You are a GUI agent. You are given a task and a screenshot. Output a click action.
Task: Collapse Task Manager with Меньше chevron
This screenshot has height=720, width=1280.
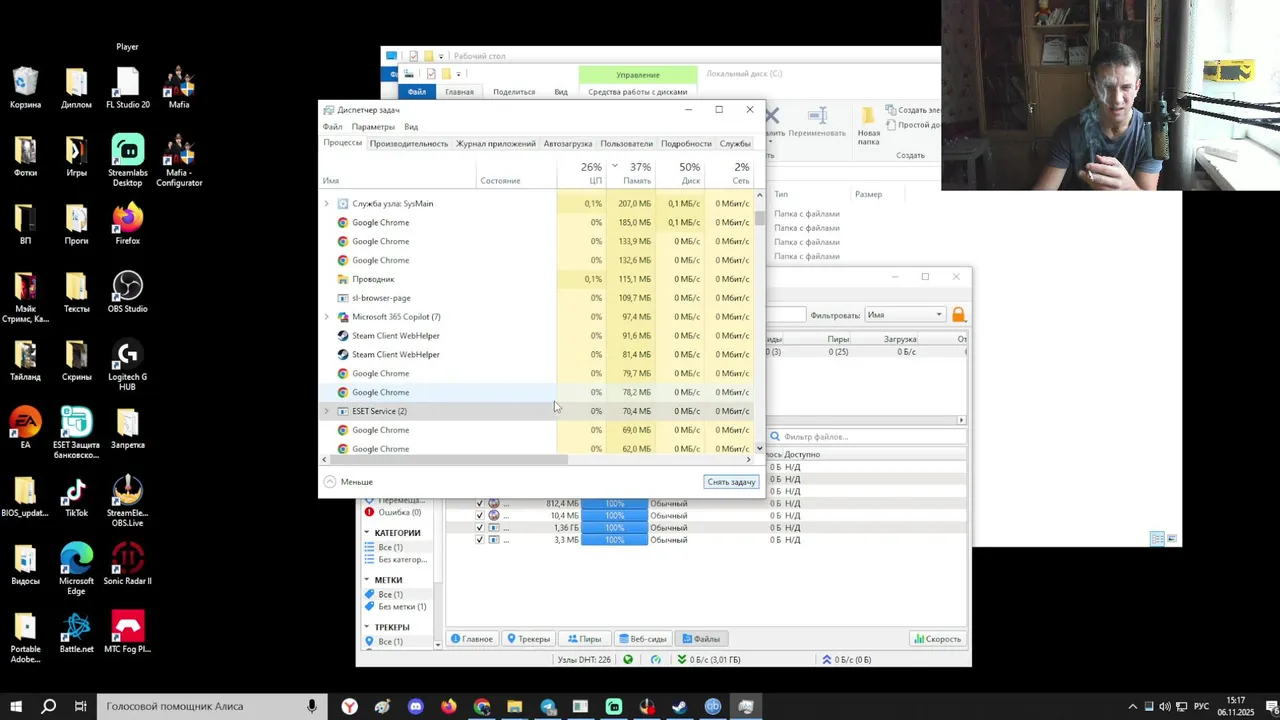point(330,482)
